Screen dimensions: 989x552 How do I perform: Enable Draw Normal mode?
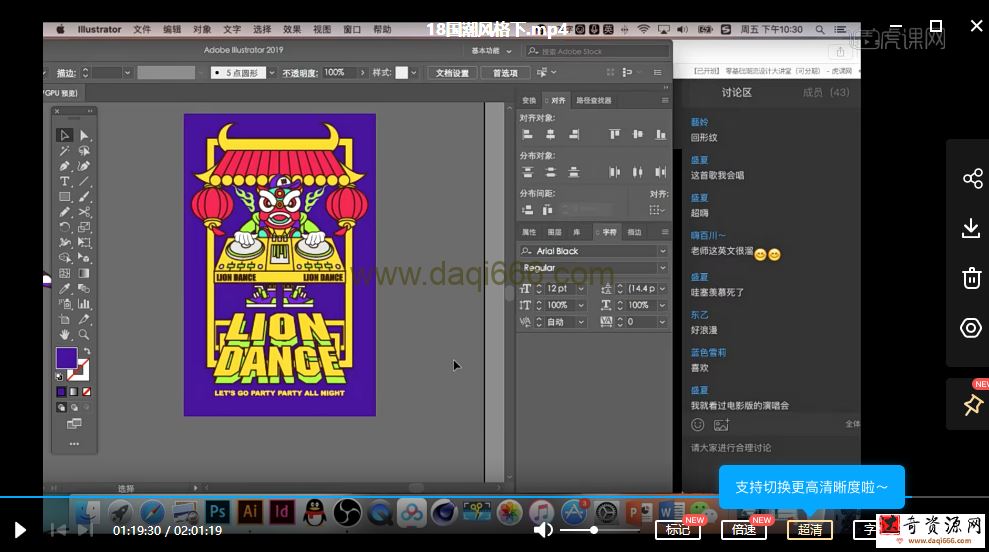click(x=61, y=408)
